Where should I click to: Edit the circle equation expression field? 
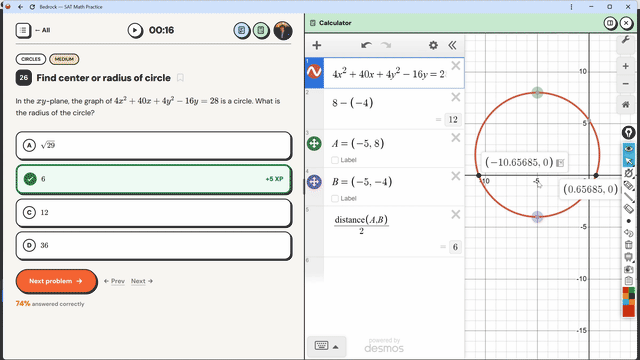tap(388, 74)
